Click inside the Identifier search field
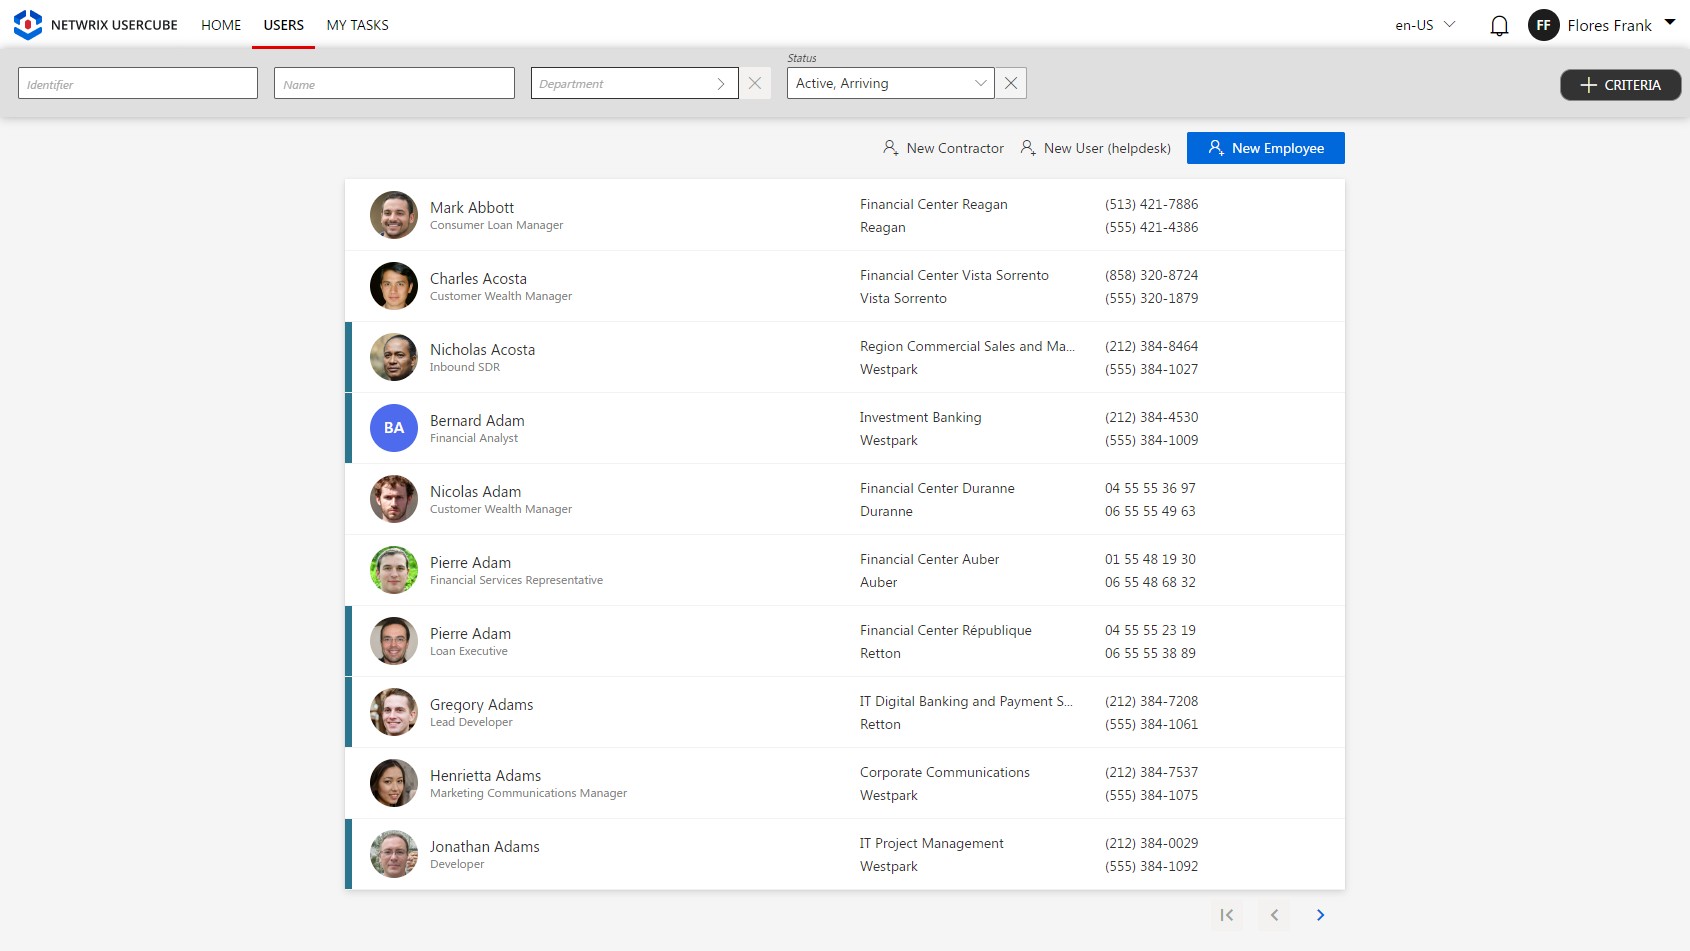The image size is (1690, 951). coord(137,83)
